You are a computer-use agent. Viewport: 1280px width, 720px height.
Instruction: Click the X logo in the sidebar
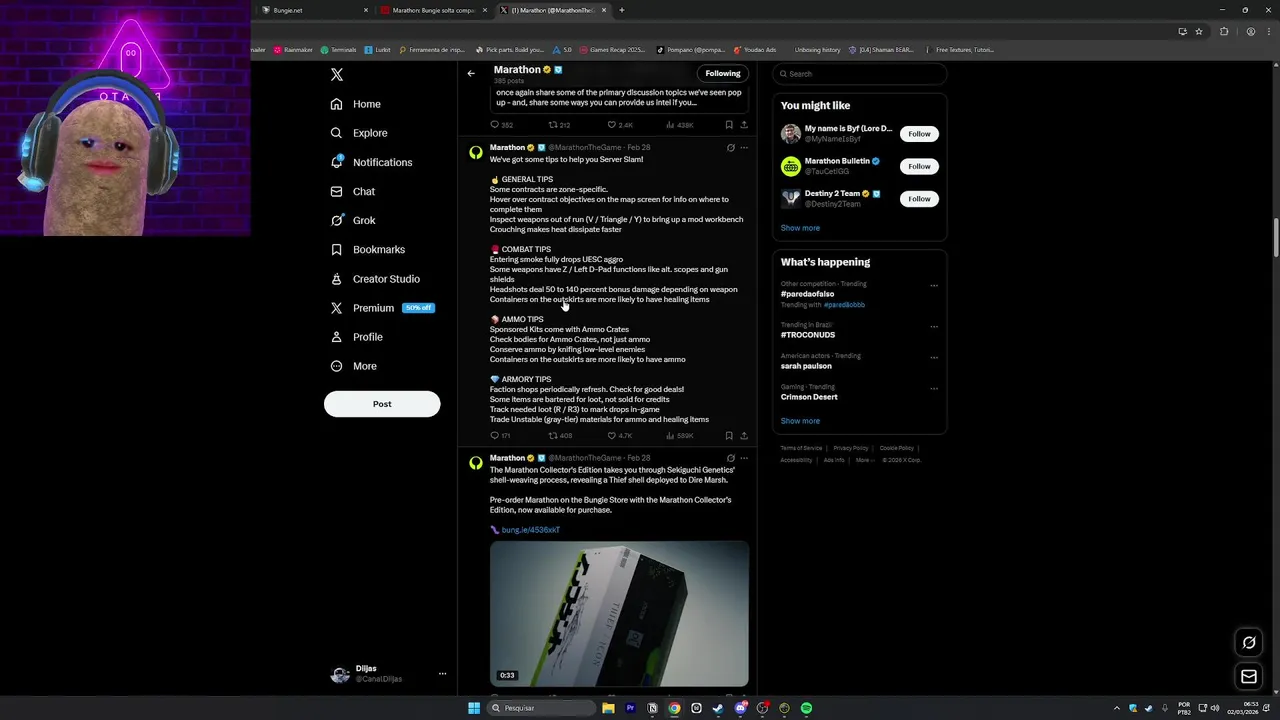click(337, 75)
